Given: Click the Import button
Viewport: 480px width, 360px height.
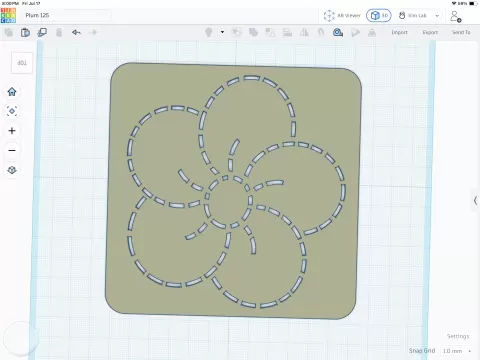Looking at the screenshot, I should pos(399,32).
